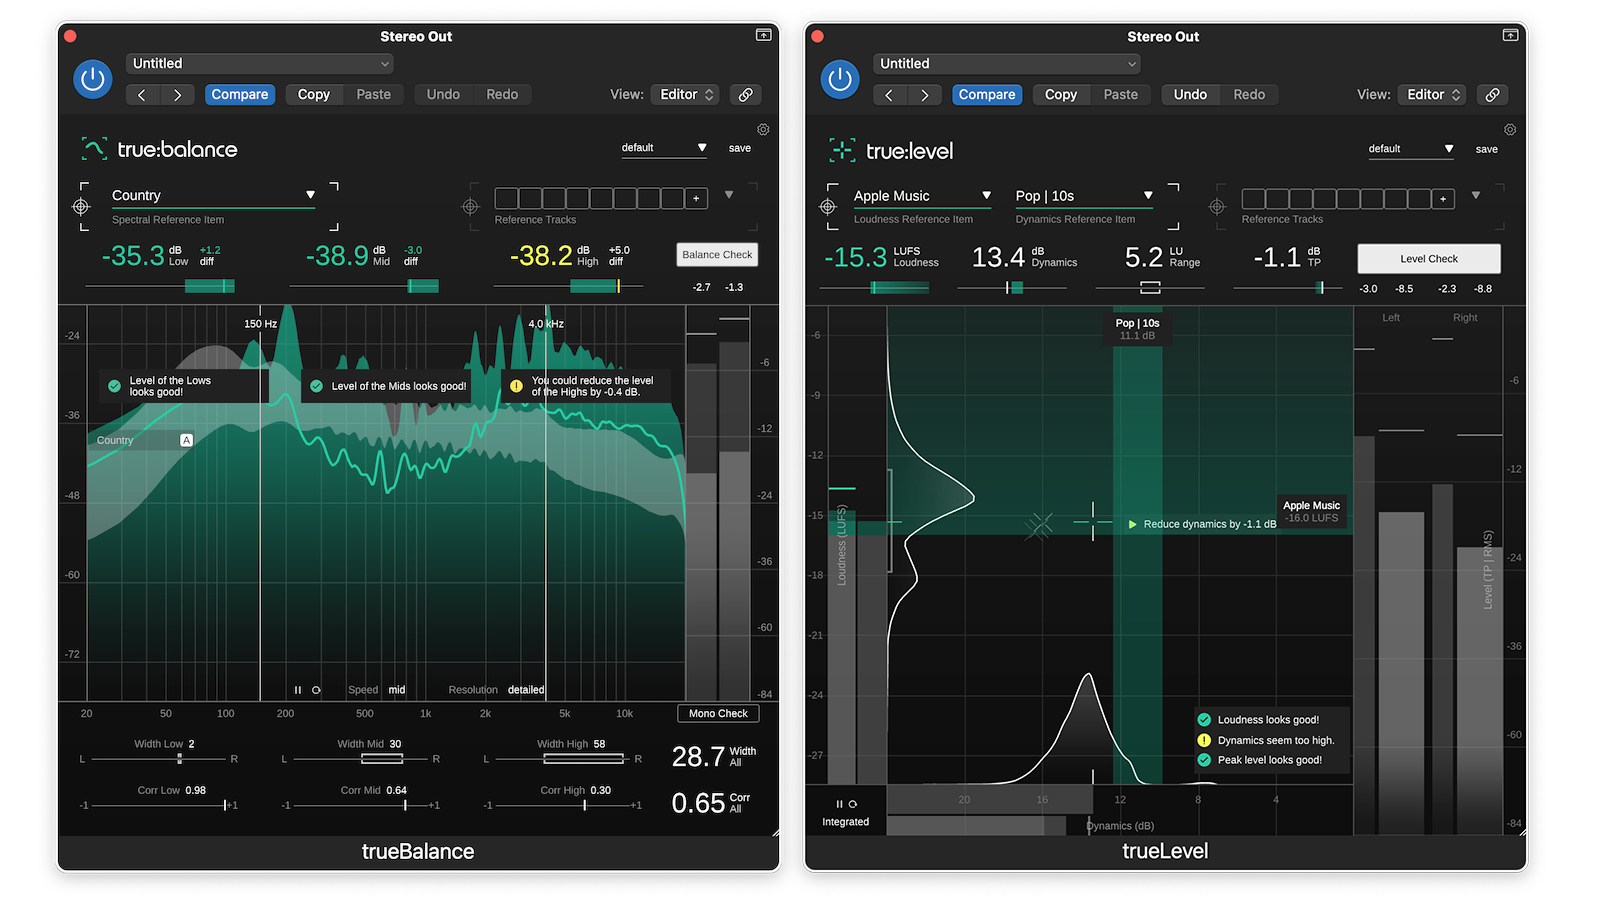1600x900 pixels.
Task: Click the plus to add a reference track
Action: tap(696, 198)
